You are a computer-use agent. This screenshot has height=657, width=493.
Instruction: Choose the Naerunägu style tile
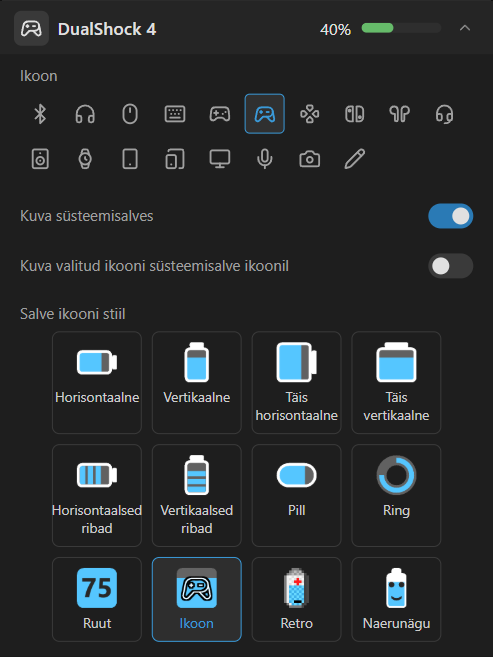tap(396, 600)
